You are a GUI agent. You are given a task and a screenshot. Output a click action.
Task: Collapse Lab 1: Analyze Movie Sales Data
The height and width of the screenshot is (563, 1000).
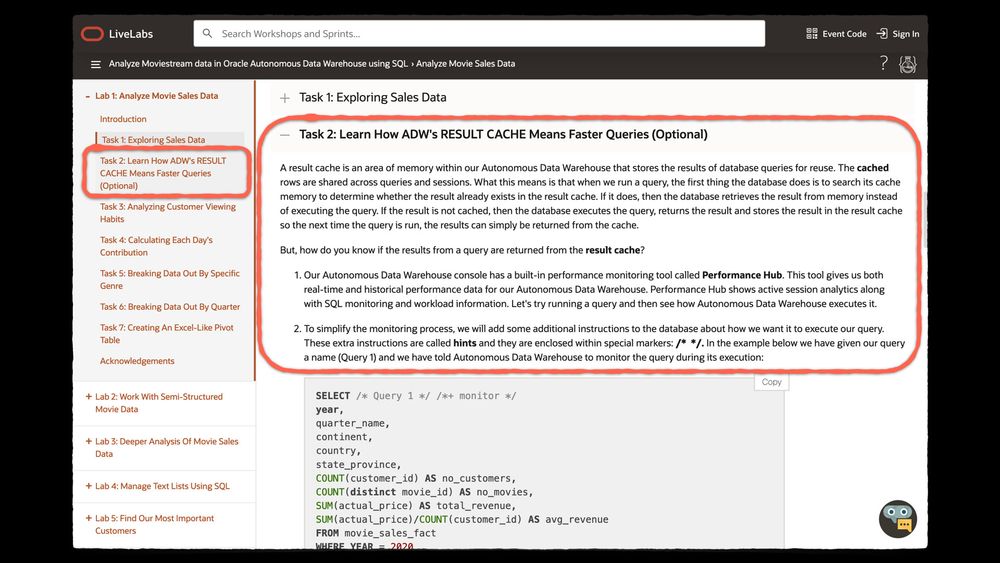[x=87, y=96]
